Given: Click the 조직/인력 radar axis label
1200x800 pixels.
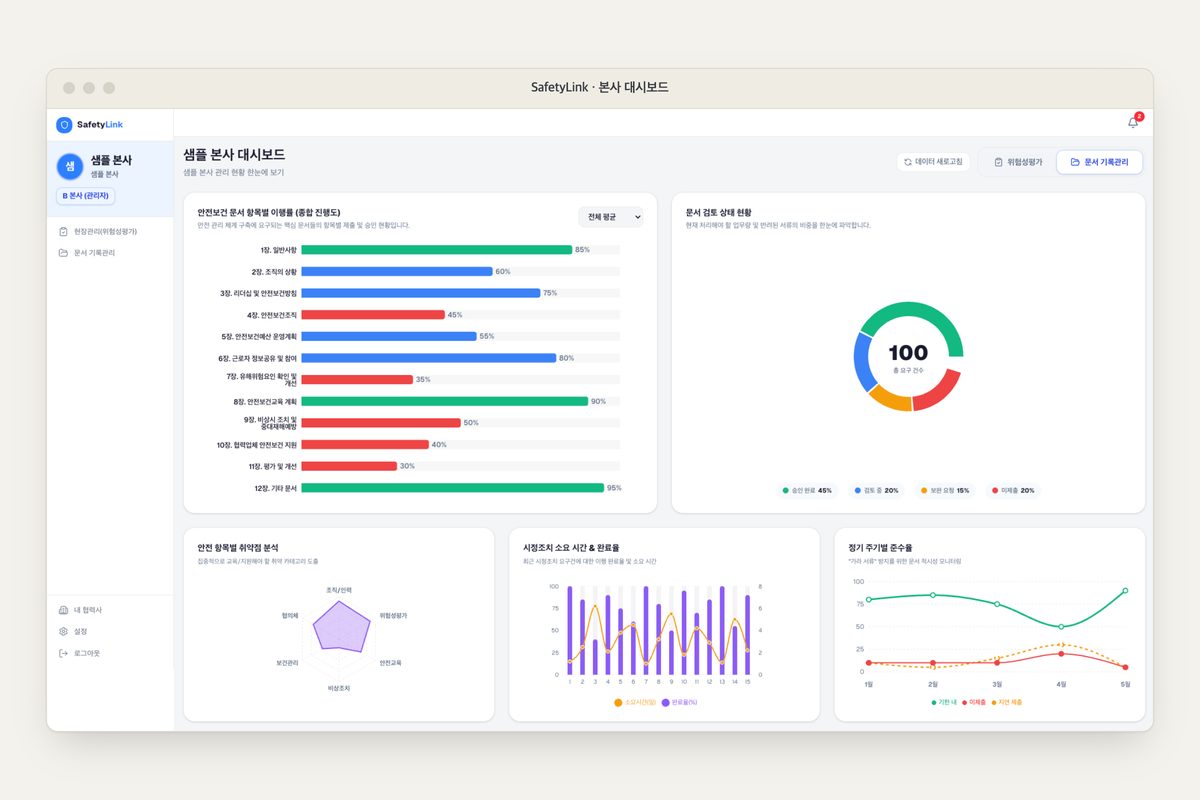Looking at the screenshot, I should point(339,590).
